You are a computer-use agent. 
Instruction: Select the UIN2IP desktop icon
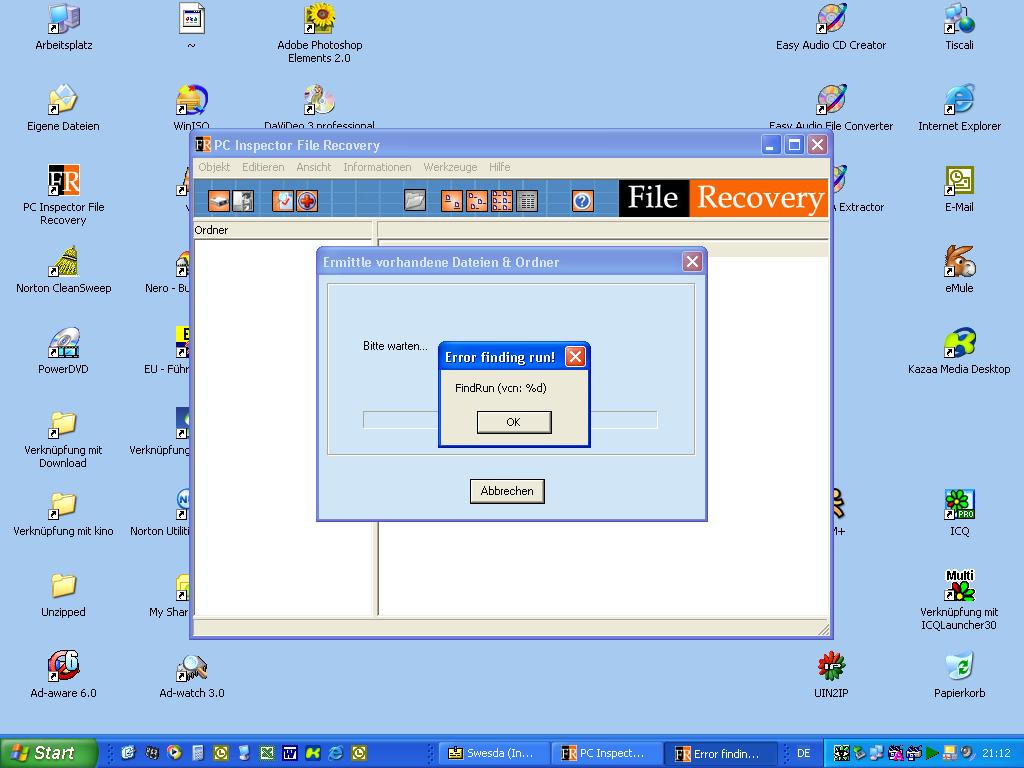831,675
